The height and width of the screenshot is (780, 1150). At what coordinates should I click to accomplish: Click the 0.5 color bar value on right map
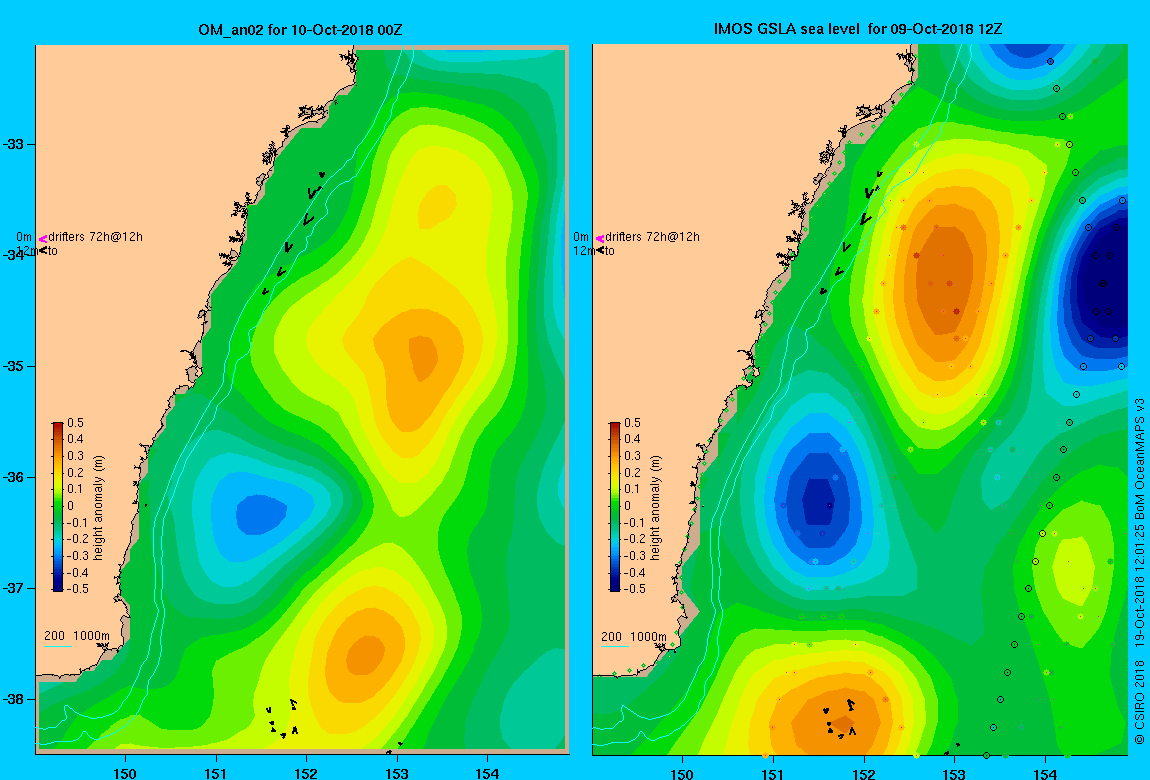point(632,423)
